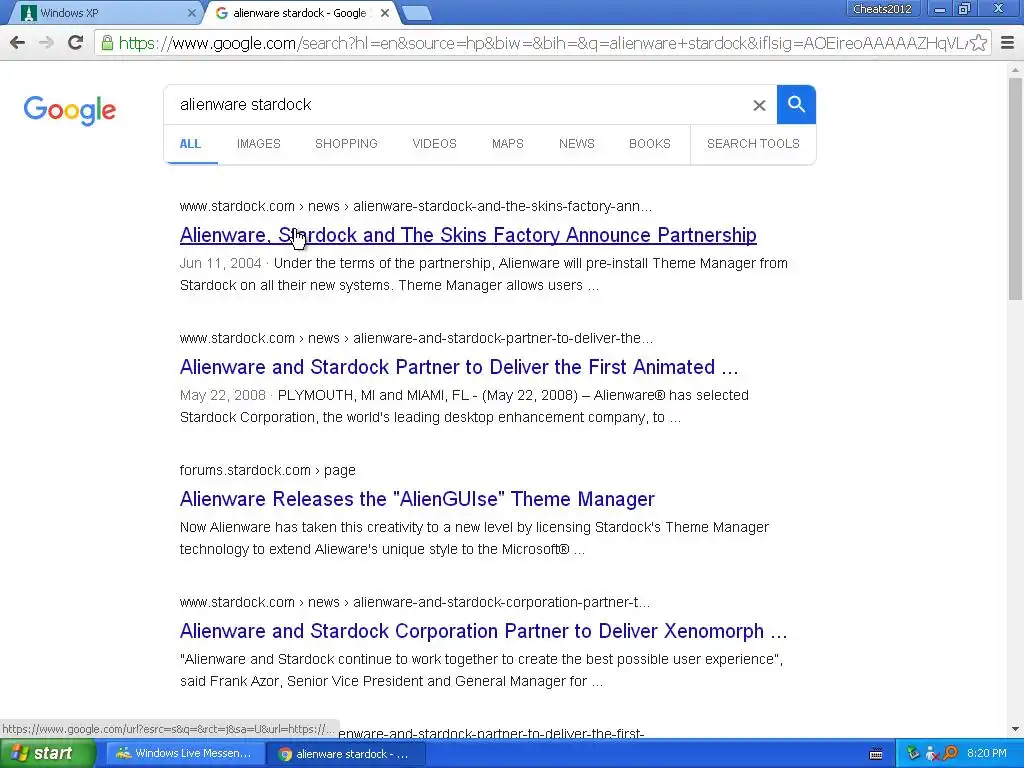Viewport: 1024px width, 768px height.
Task: Click the browser forward arrow
Action: (46, 43)
